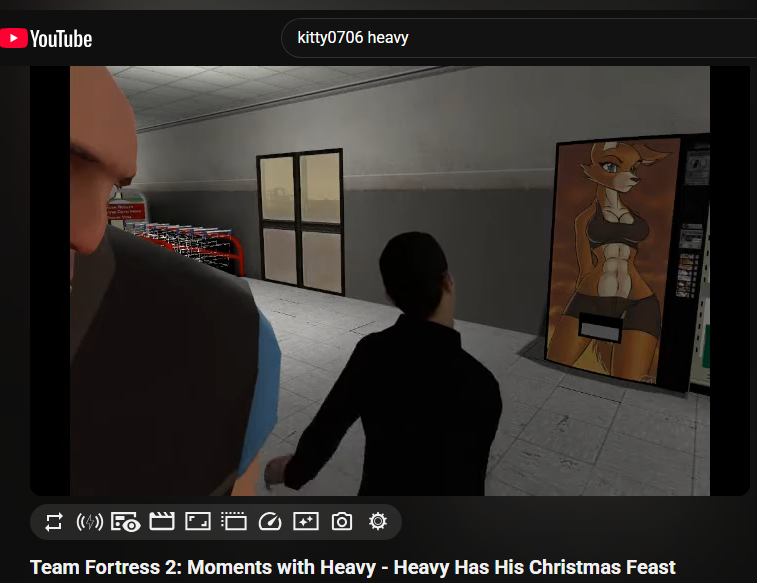Activate the cinema mode clapperboard icon
Screen dimensions: 757x583
pyautogui.click(x=161, y=522)
